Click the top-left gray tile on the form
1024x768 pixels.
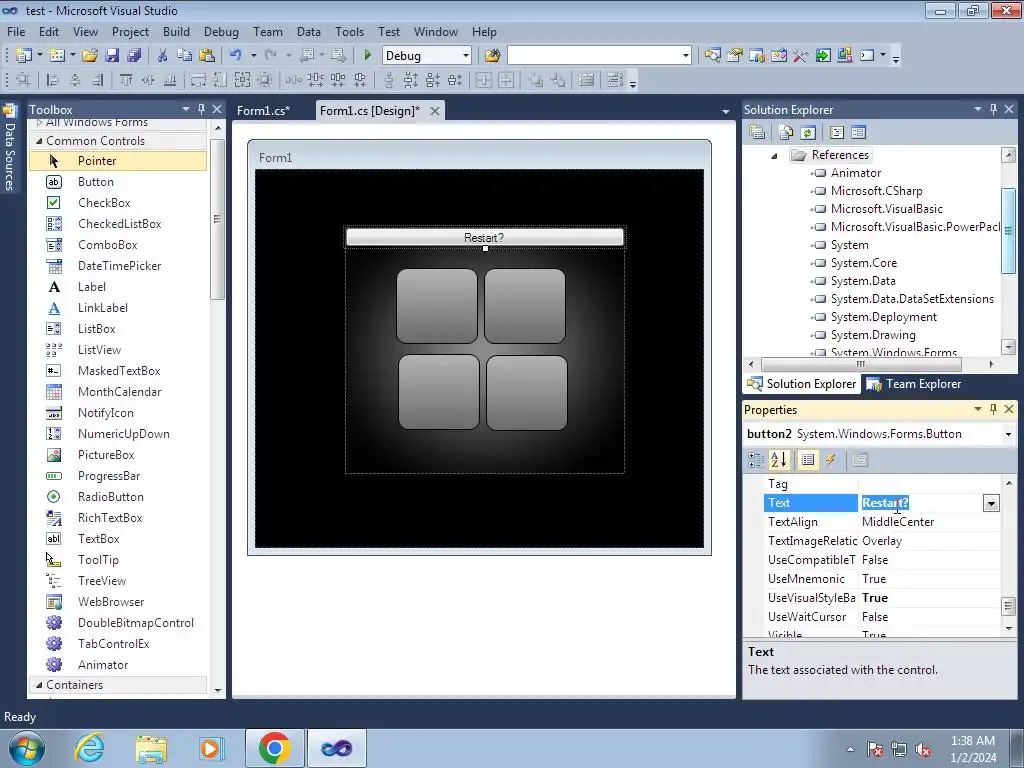click(x=437, y=306)
